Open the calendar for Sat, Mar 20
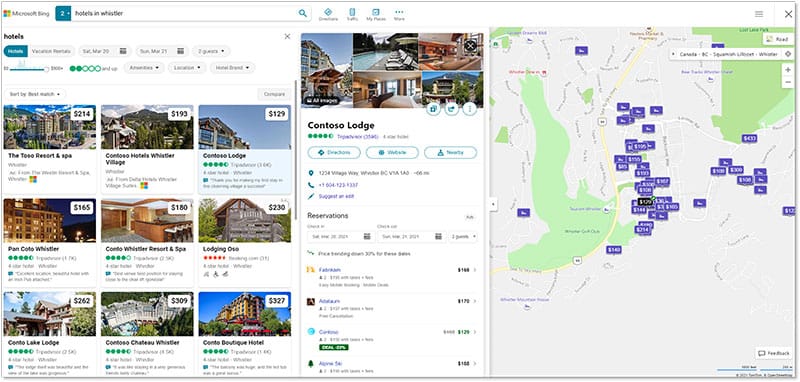800x382 pixels. 123,51
